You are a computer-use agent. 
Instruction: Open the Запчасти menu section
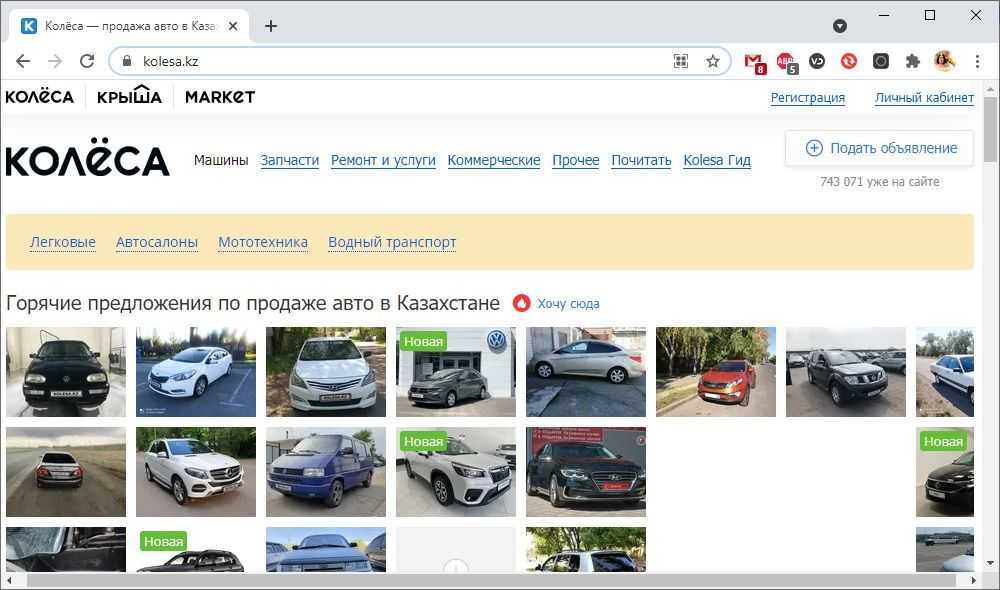(289, 160)
